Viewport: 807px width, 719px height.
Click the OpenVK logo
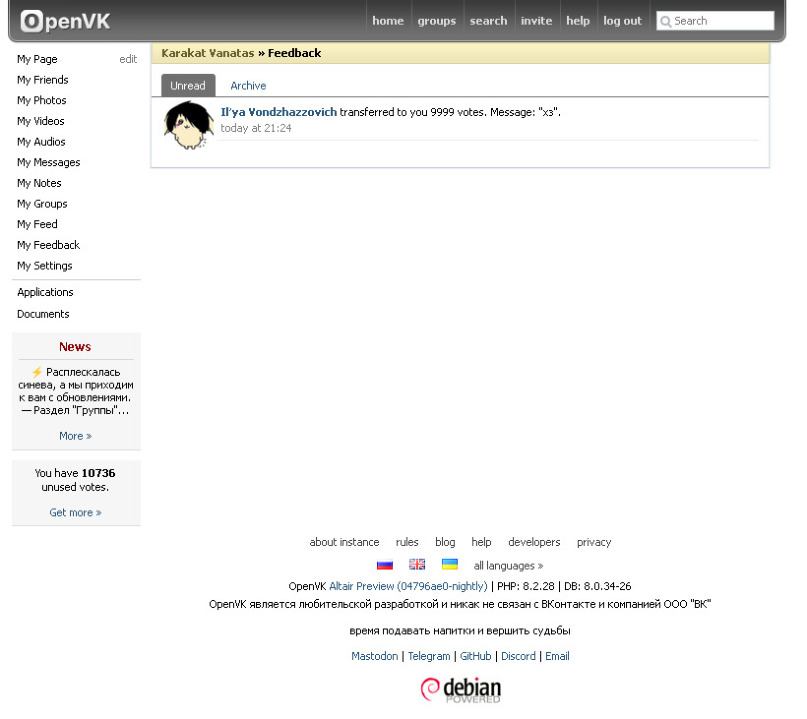tap(65, 21)
